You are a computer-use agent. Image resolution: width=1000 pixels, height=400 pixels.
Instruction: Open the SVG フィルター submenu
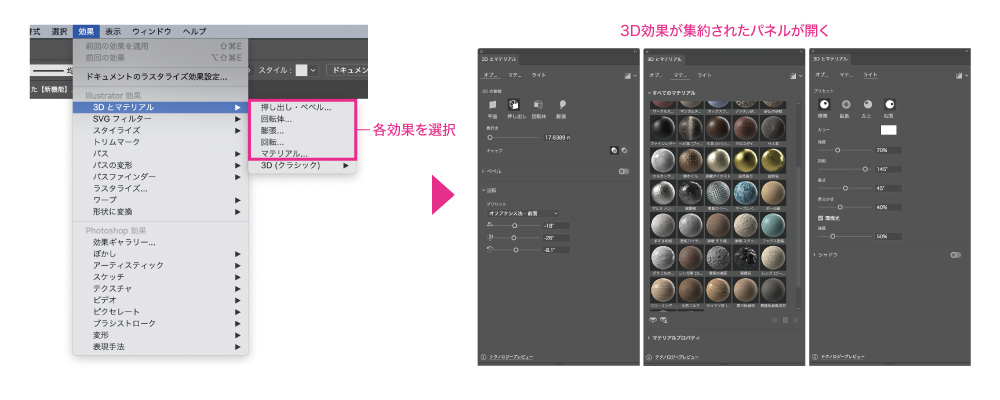click(x=160, y=119)
